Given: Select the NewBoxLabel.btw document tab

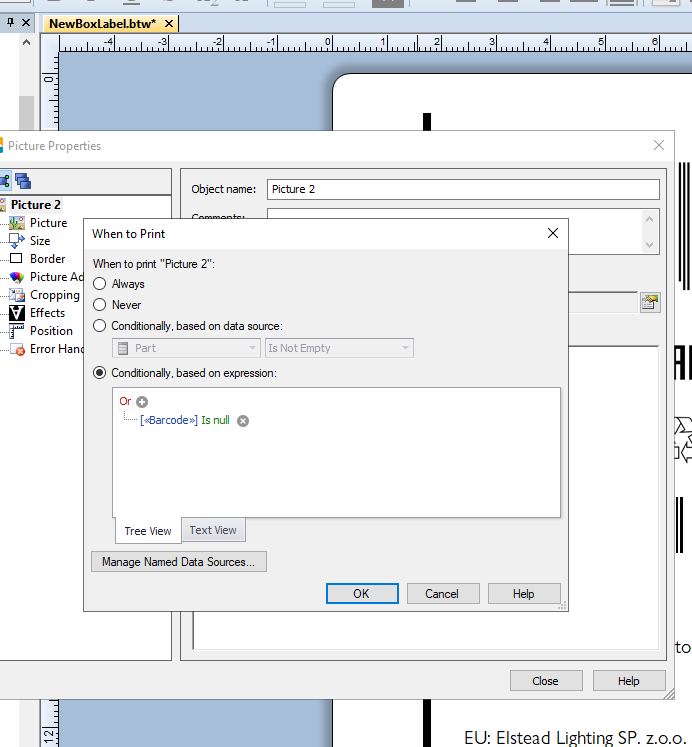Looking at the screenshot, I should pos(102,24).
